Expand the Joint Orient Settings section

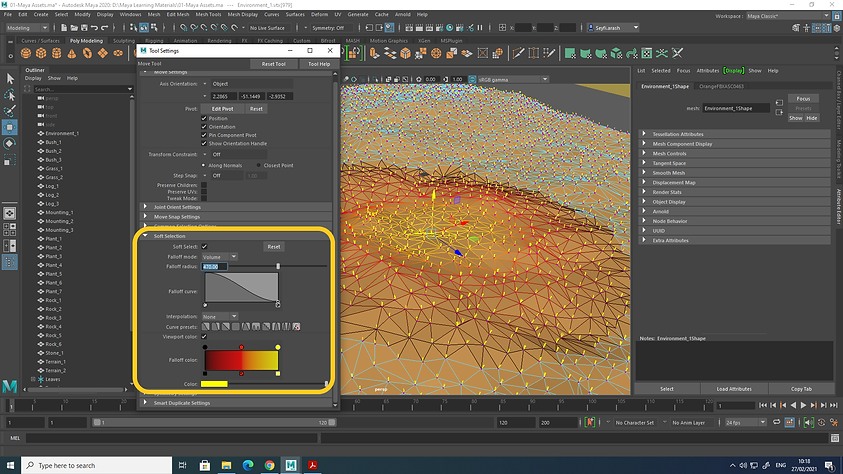point(145,207)
